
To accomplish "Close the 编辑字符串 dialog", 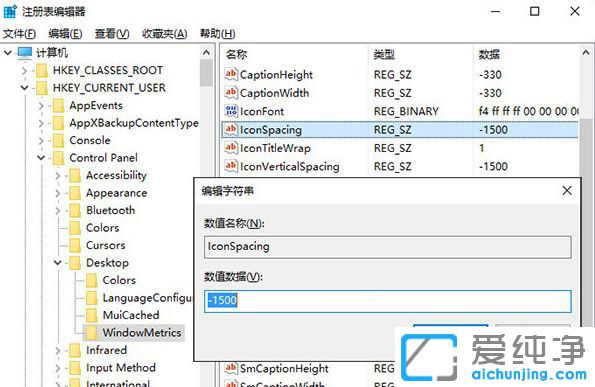I will [567, 190].
